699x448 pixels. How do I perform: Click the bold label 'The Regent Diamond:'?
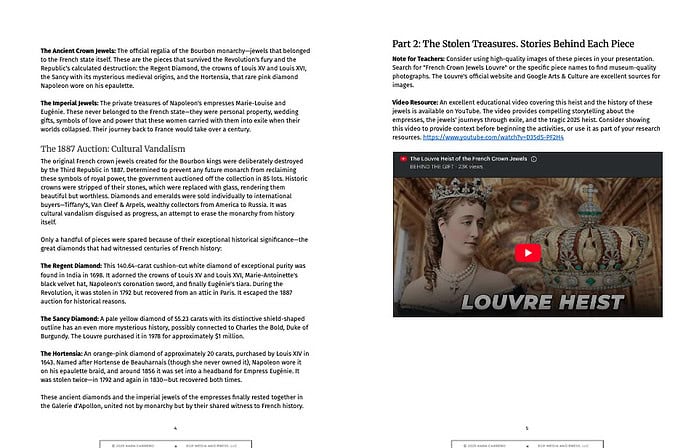tap(71, 266)
